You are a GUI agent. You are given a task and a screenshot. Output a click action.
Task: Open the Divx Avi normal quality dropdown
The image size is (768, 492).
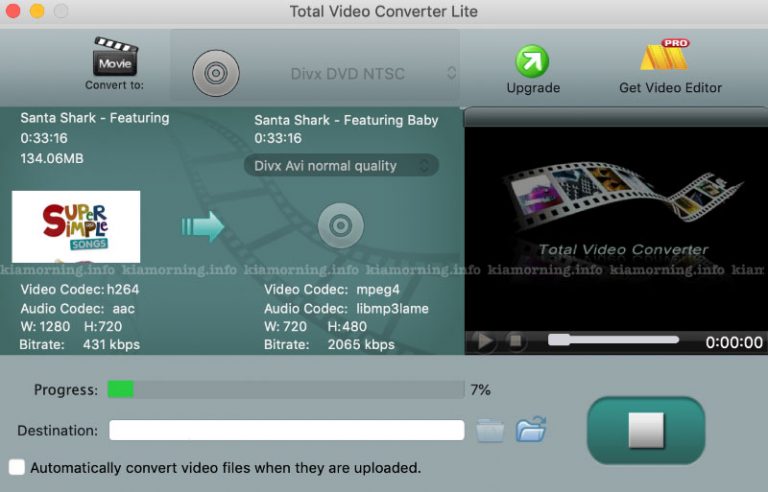click(341, 166)
